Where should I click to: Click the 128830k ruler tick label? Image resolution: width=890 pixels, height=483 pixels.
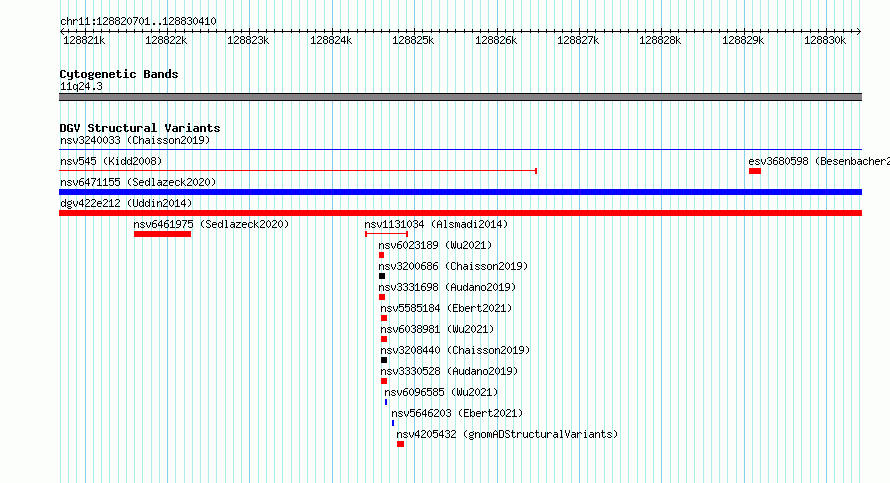pyautogui.click(x=825, y=40)
